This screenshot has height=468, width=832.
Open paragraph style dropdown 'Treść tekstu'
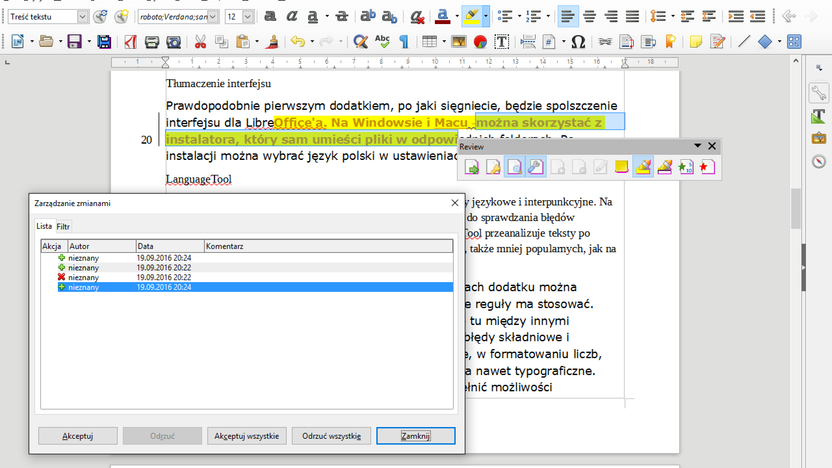82,16
